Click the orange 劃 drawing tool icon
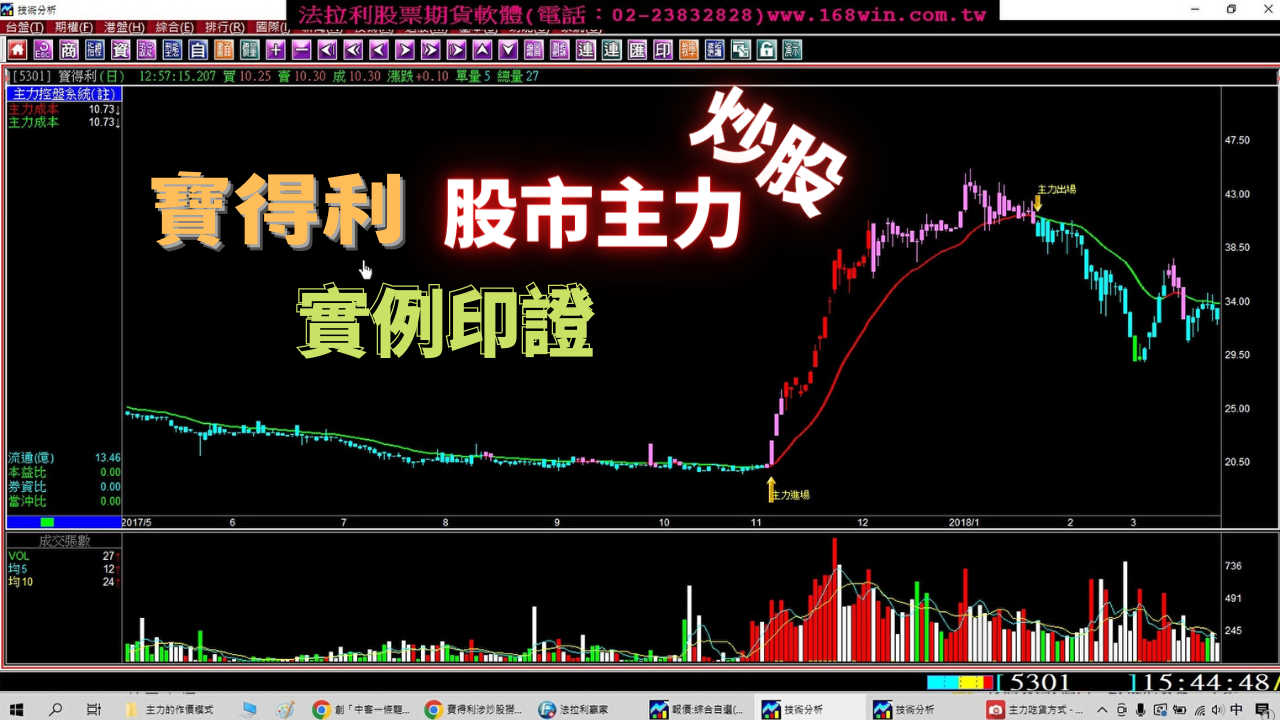 [223, 50]
